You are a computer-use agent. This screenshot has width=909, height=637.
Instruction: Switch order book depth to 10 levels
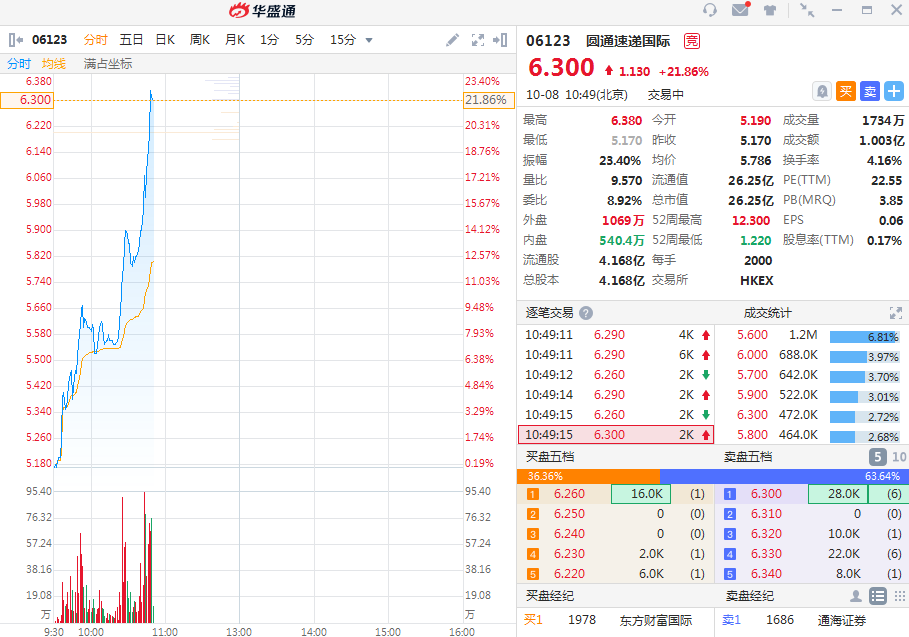click(x=899, y=457)
